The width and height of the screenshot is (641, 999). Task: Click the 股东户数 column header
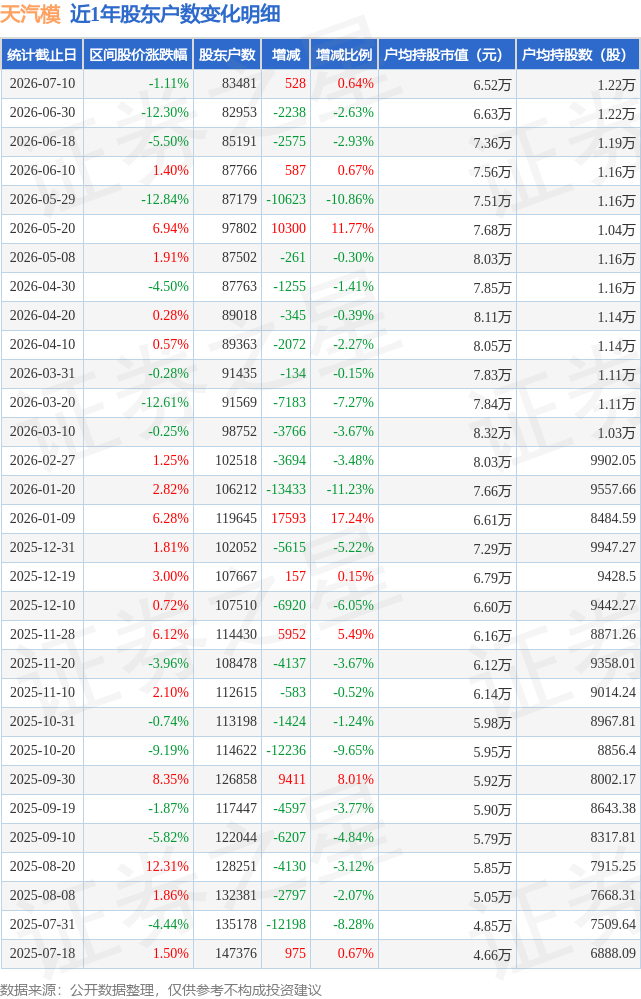[x=227, y=55]
